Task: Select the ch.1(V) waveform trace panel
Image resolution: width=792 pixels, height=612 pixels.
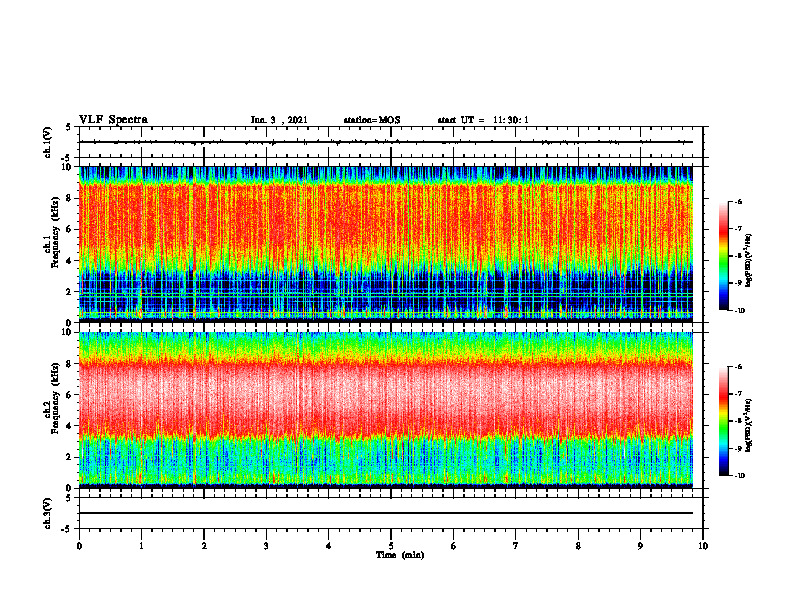Action: point(391,142)
